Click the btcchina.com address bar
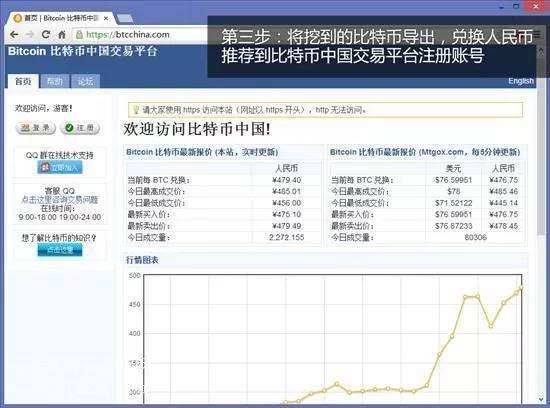550x408 pixels. 140,34
